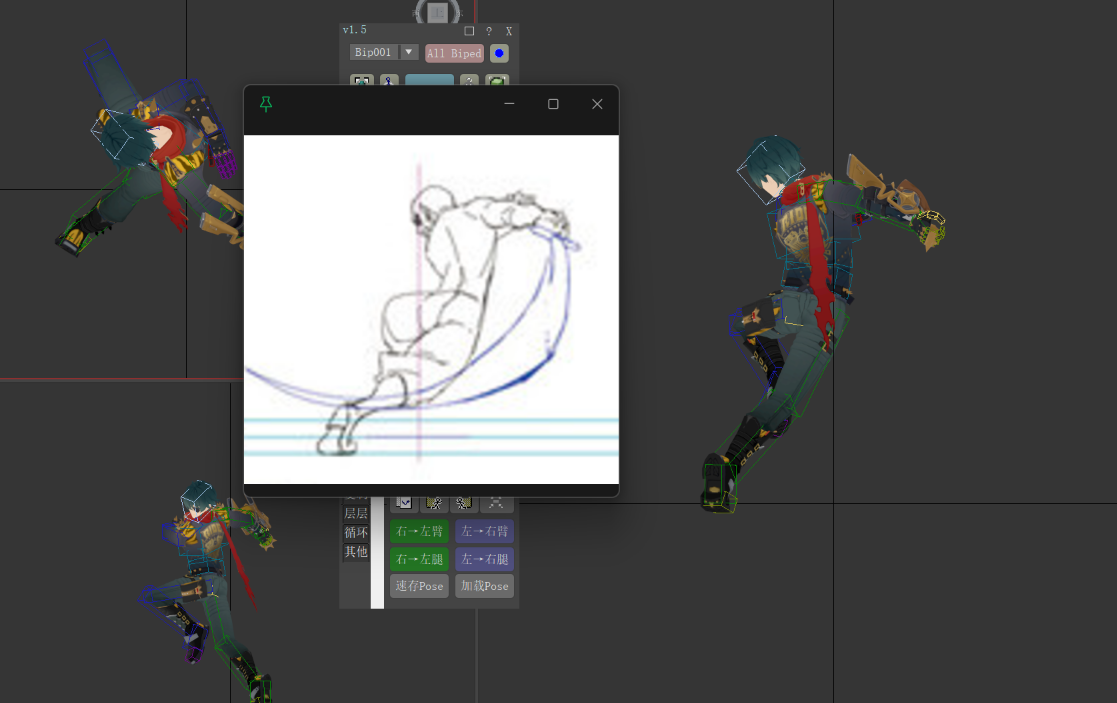This screenshot has width=1117, height=703.
Task: Click the paste posture stick-figure icon
Action: [434, 504]
